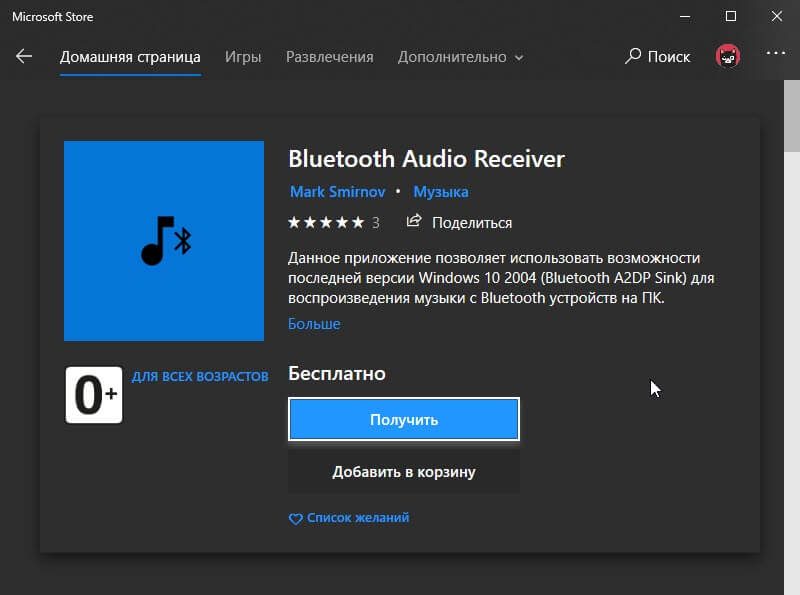Open the three-dots more options menu
This screenshot has height=595, width=800.
pos(776,53)
